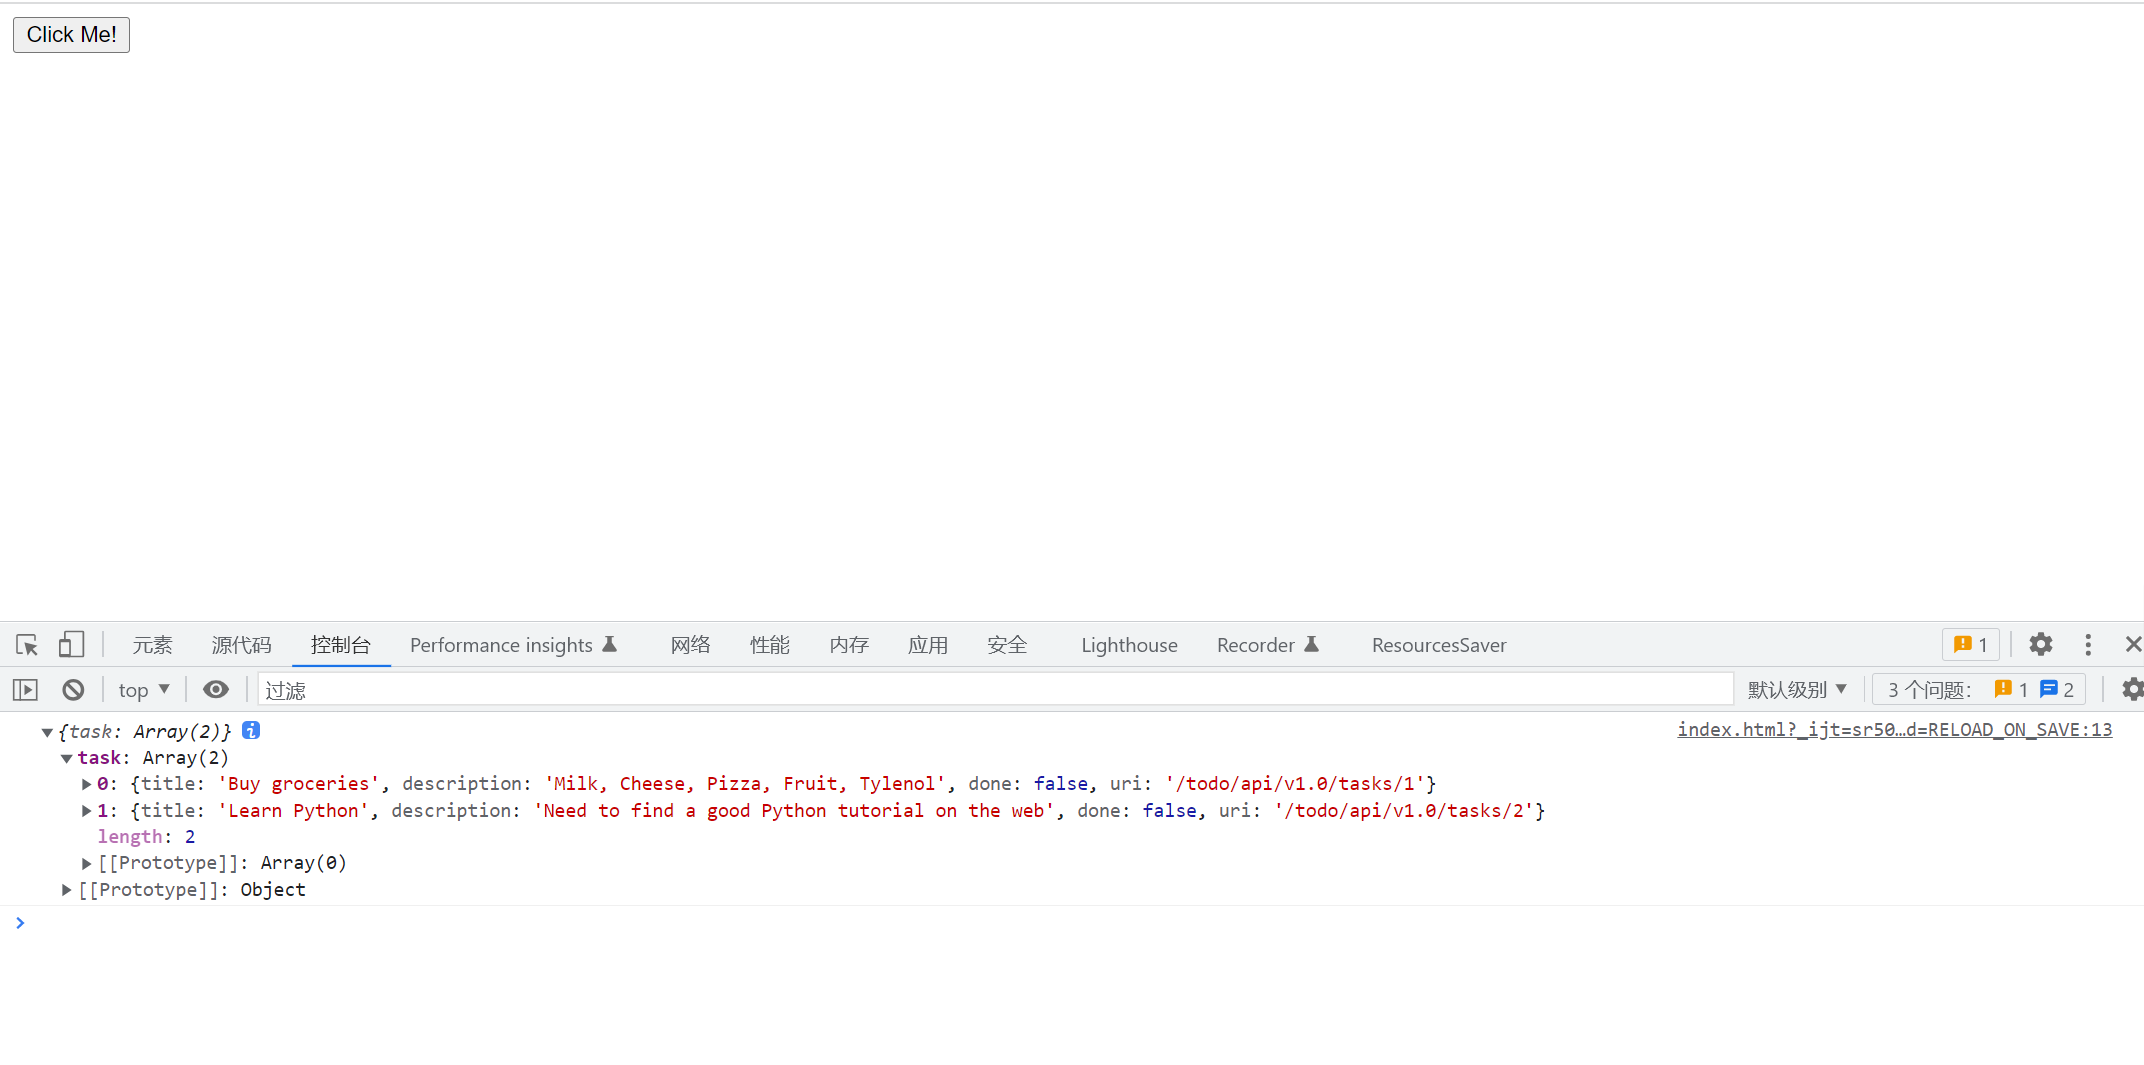Click the blue info icon beside {task: Array(2)}

click(251, 731)
